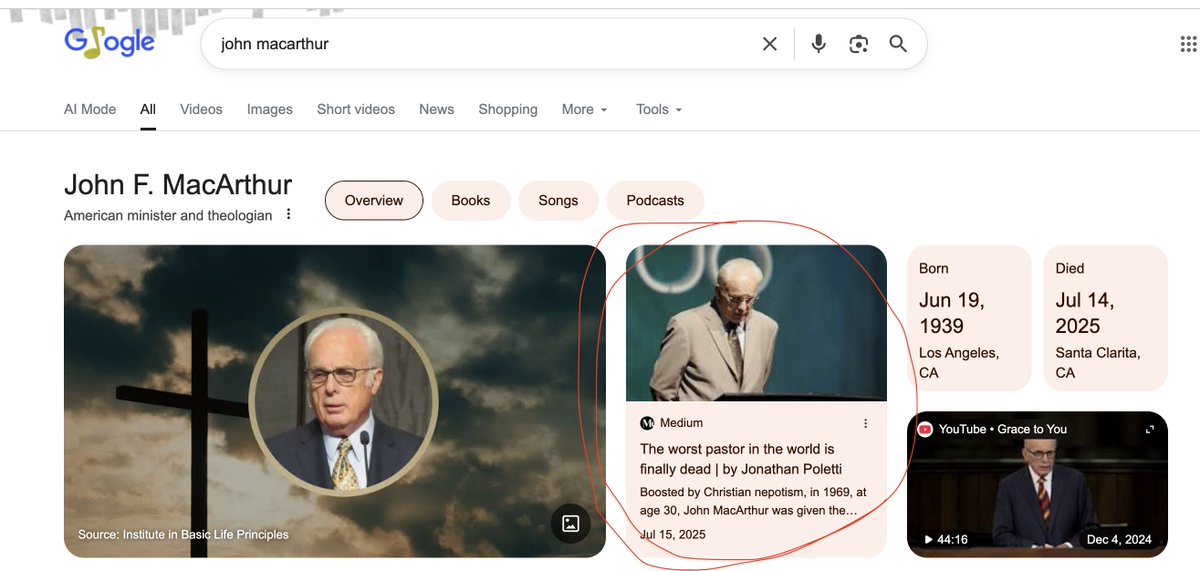The image size is (1200, 571).
Task: Click the Jul 15, 2025 article date
Action: [x=673, y=535]
